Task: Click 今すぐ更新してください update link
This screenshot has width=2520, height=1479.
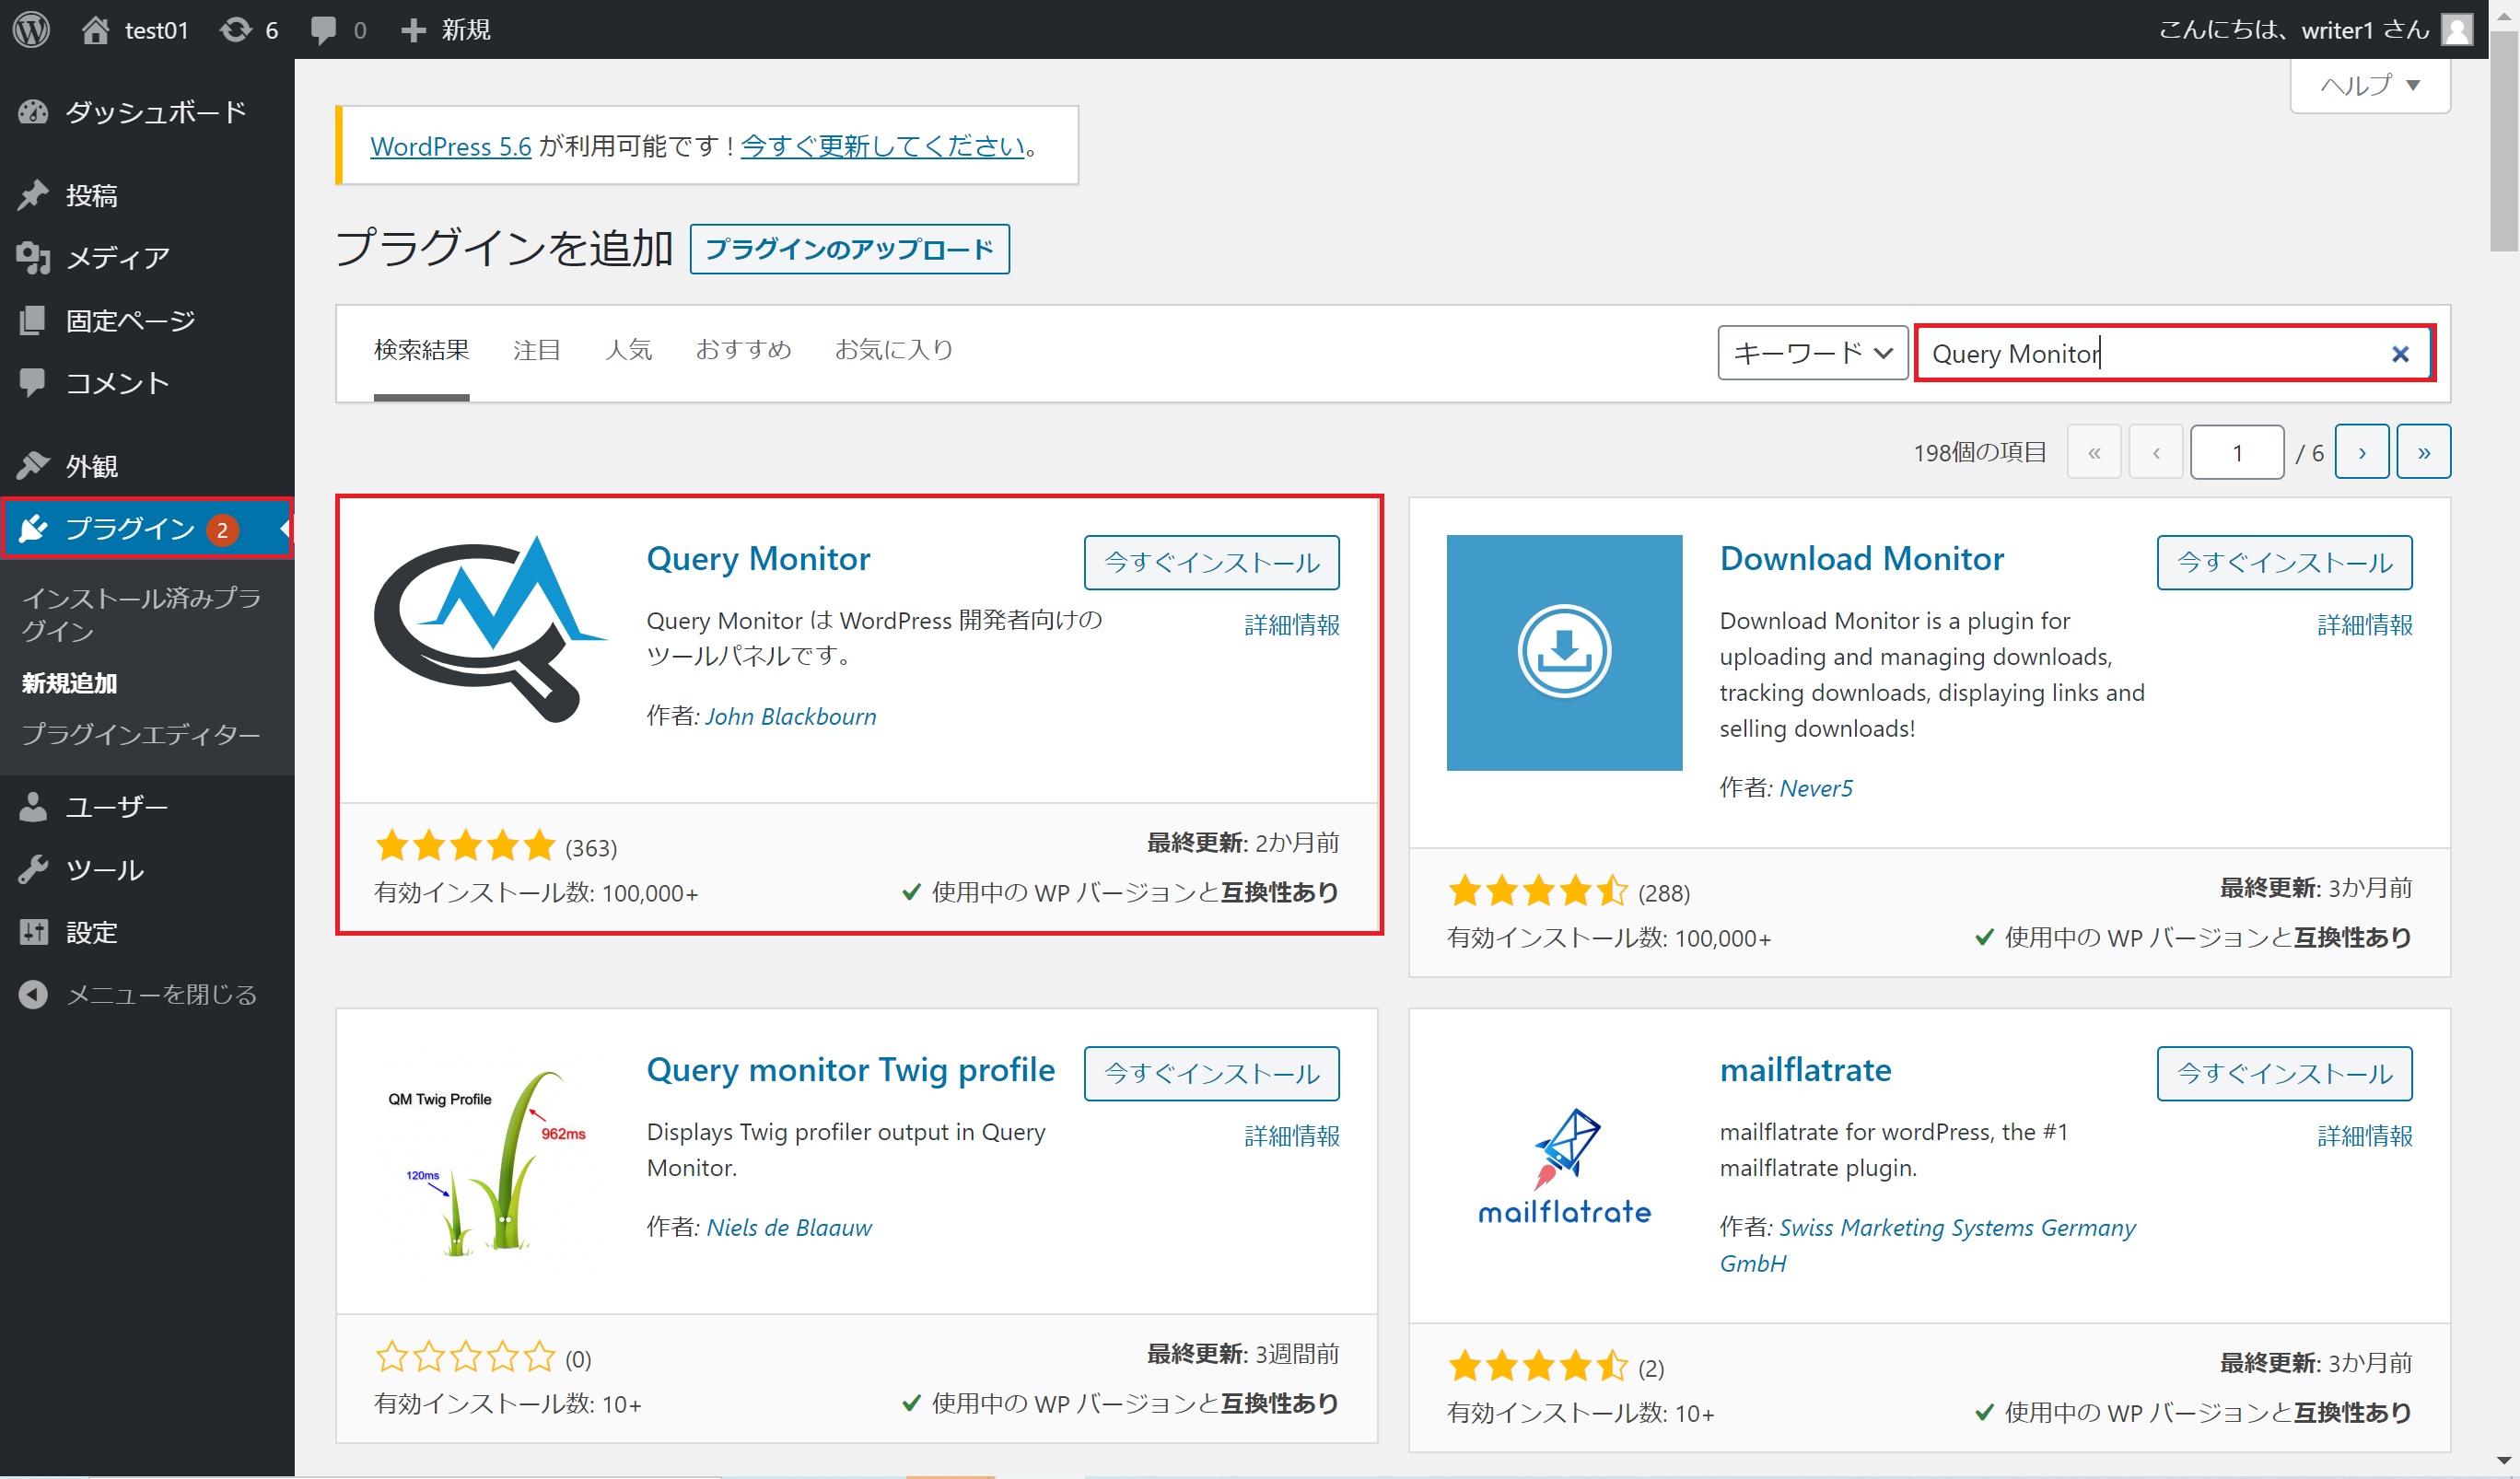Action: tap(883, 146)
